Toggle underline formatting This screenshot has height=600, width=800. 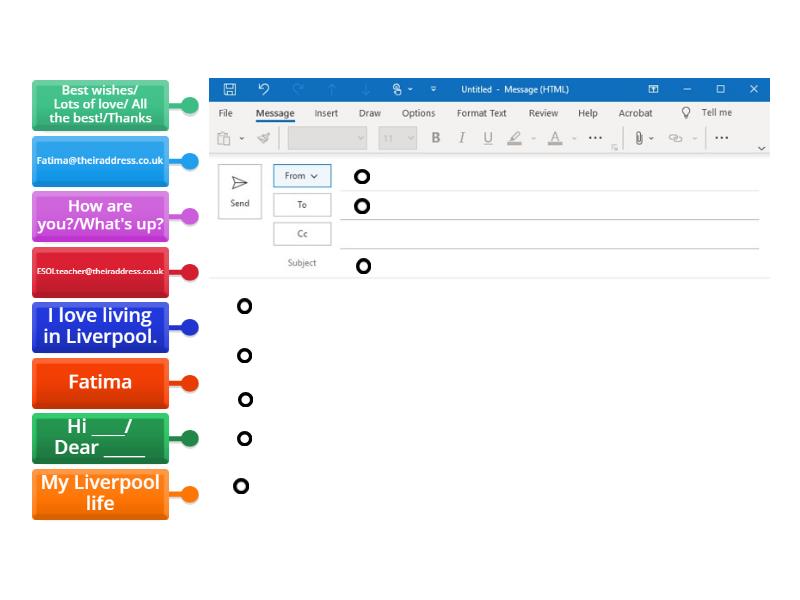coord(487,138)
